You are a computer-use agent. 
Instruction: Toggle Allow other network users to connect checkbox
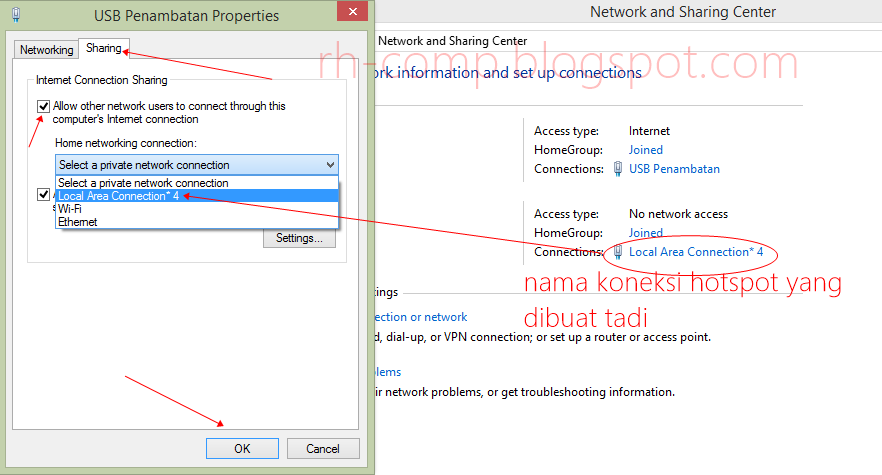click(x=43, y=106)
